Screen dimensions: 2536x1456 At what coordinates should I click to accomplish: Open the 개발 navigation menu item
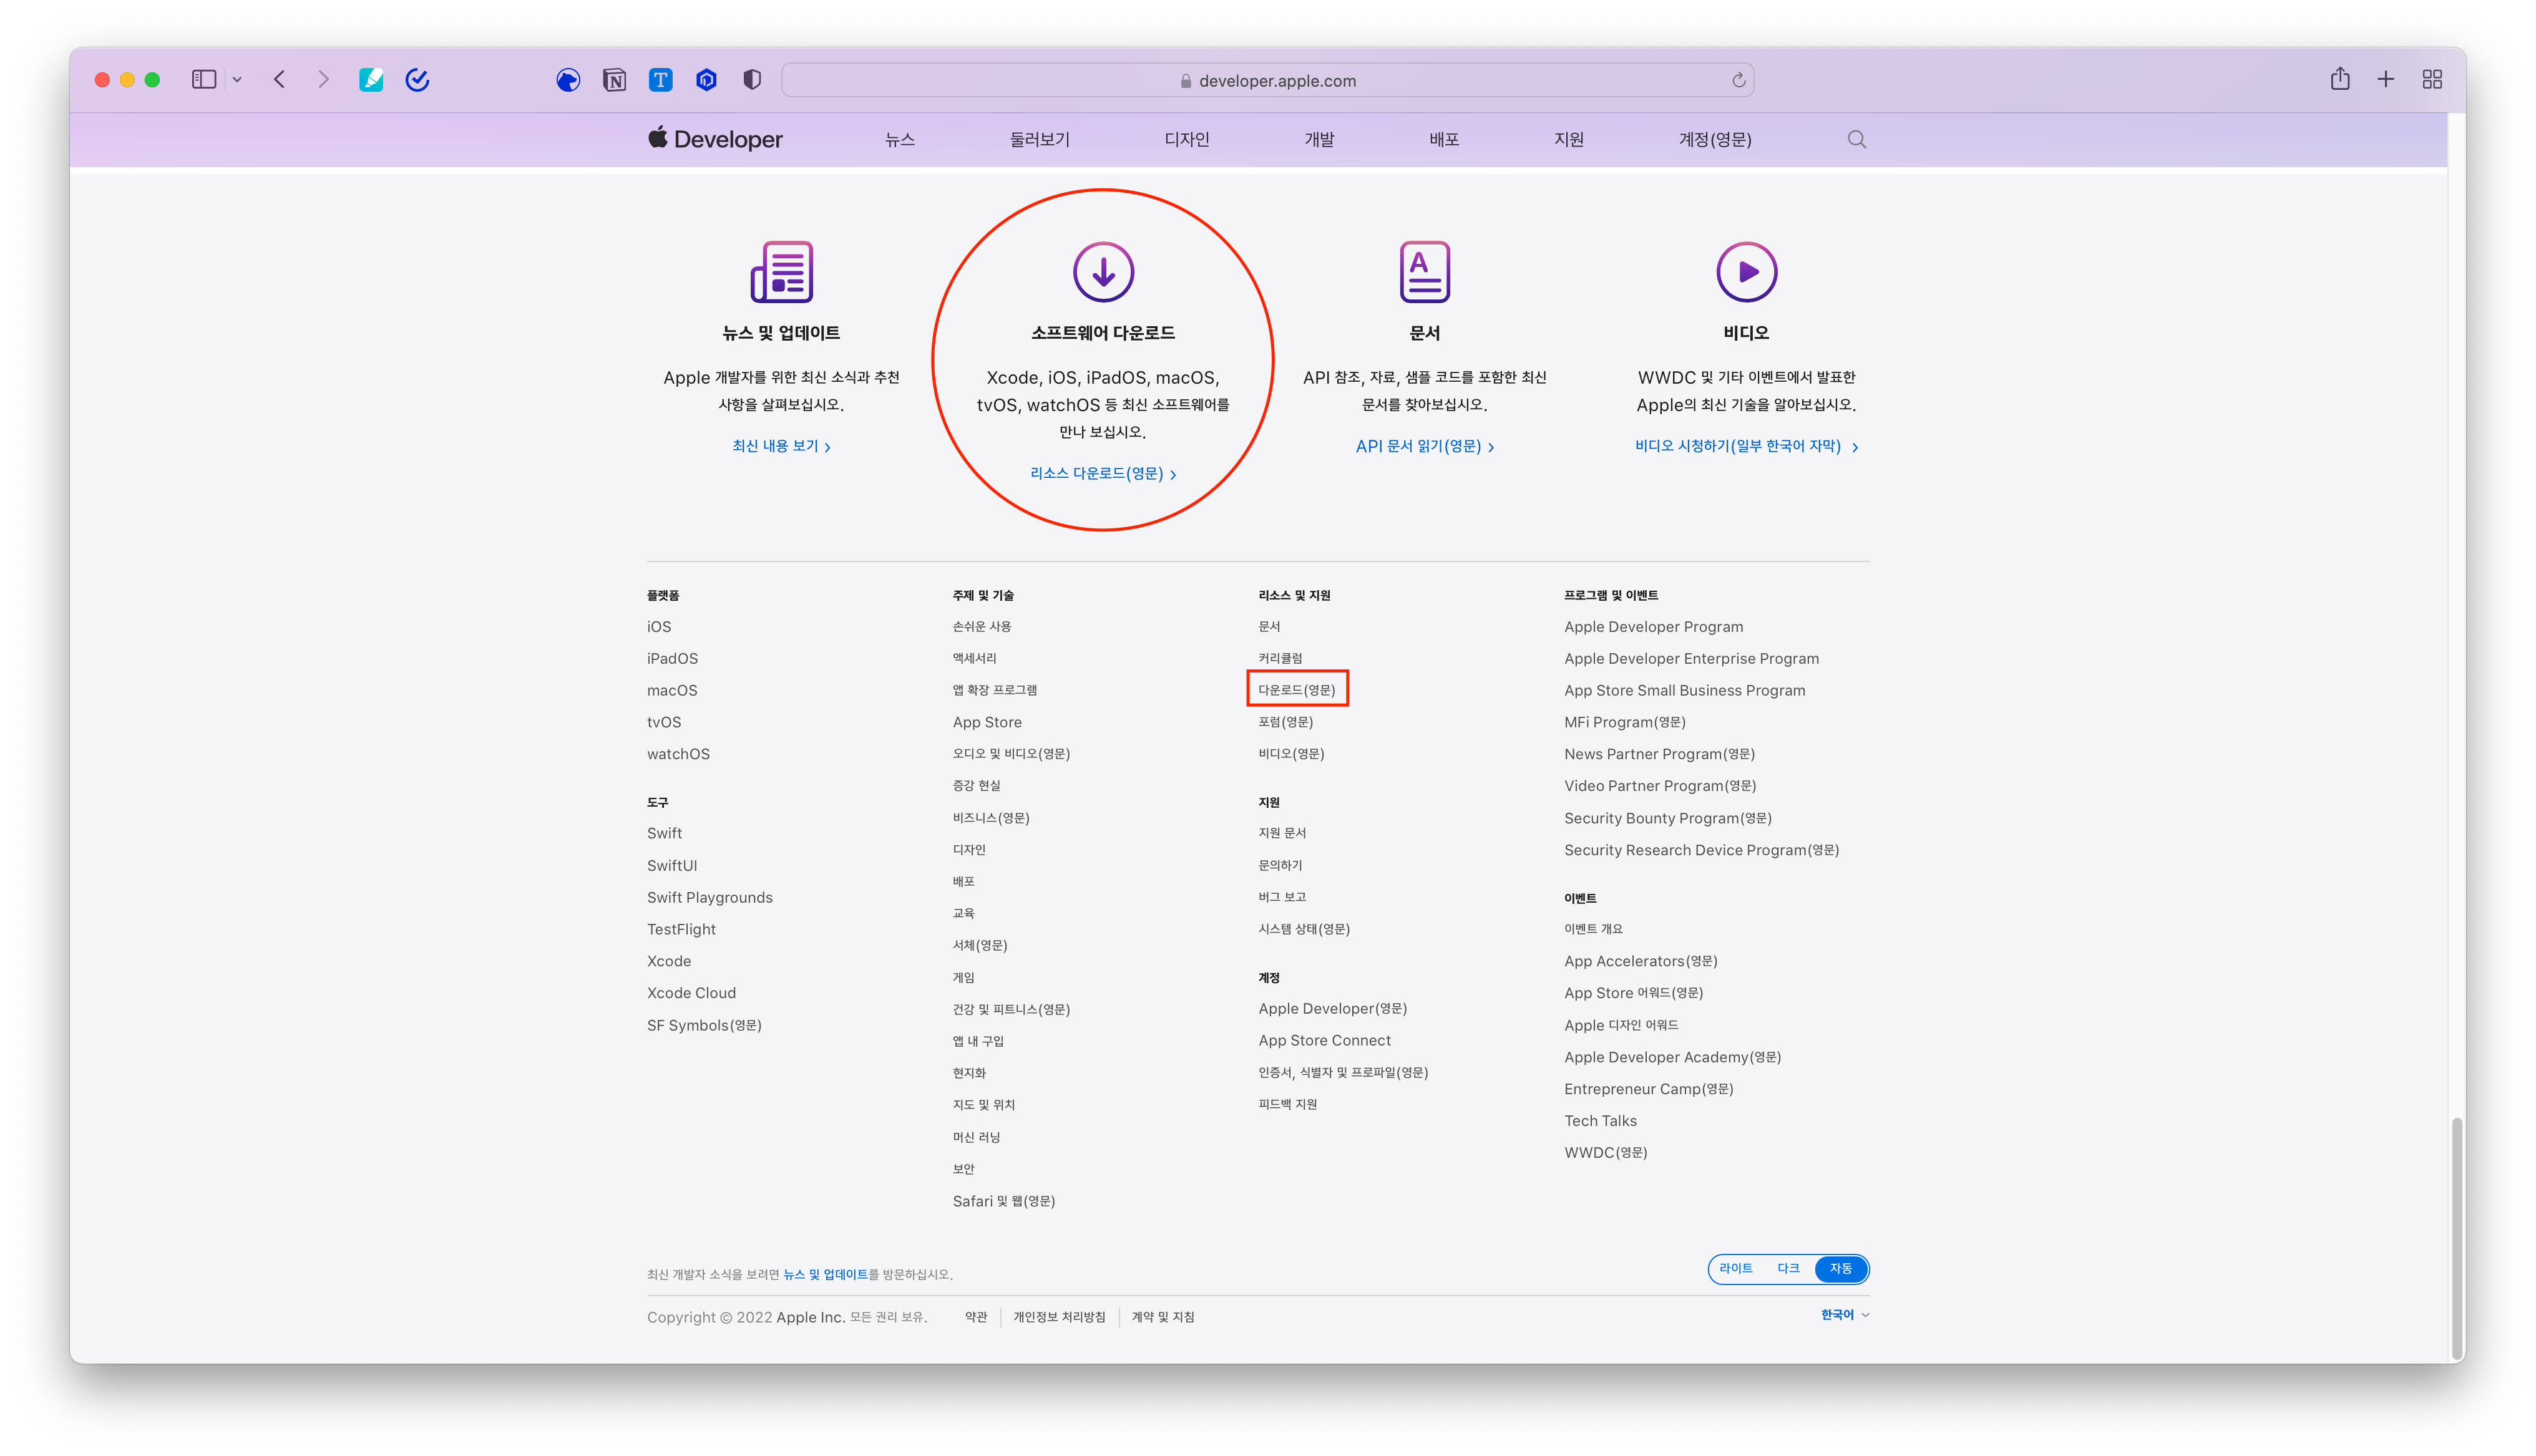point(1319,140)
